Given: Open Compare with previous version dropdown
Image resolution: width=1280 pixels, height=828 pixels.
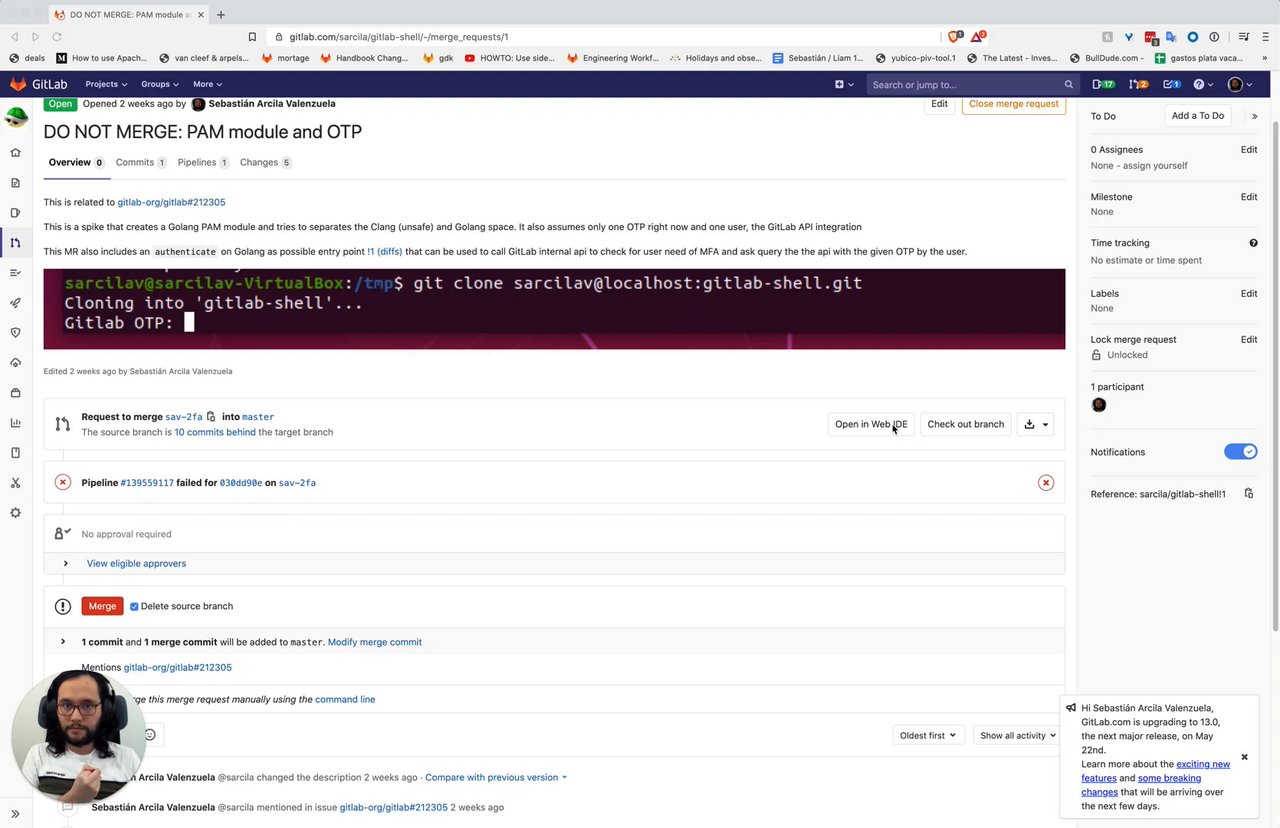Looking at the screenshot, I should [496, 777].
